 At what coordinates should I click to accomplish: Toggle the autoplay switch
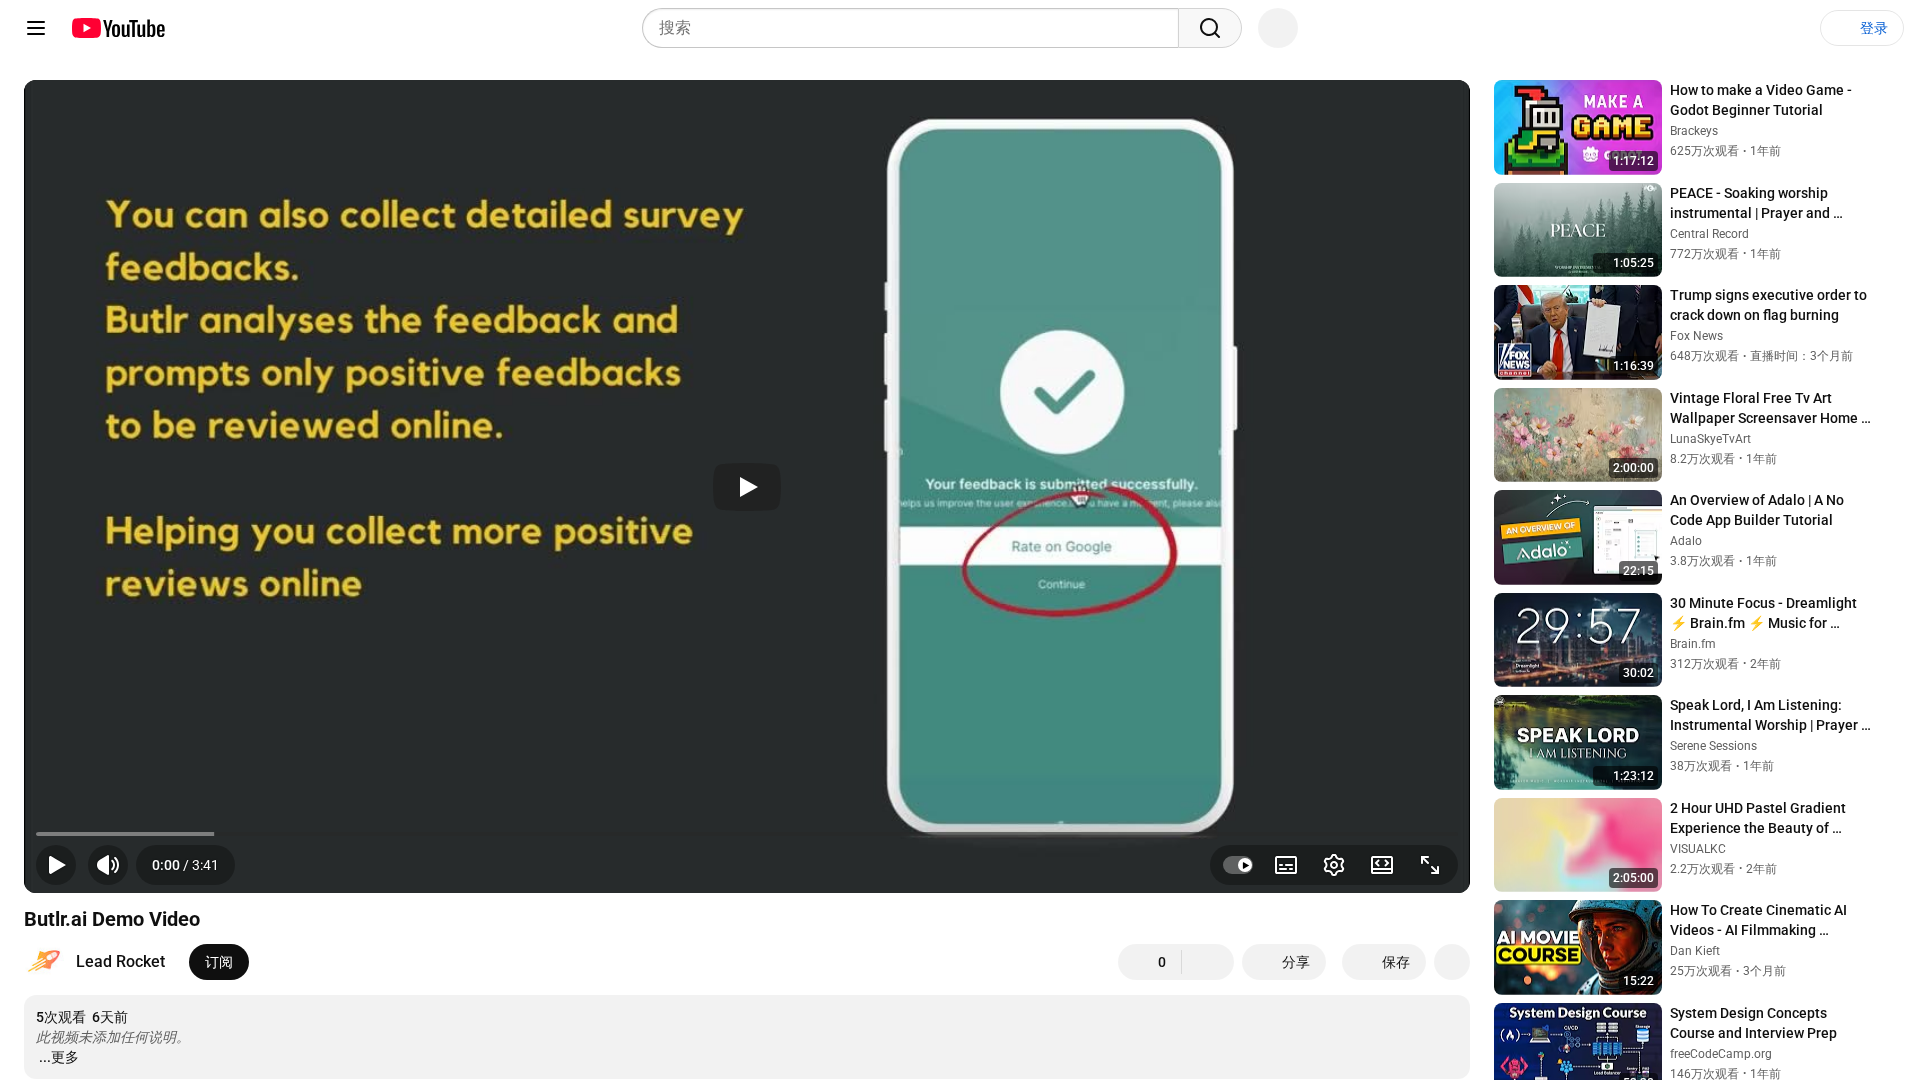[x=1238, y=865]
